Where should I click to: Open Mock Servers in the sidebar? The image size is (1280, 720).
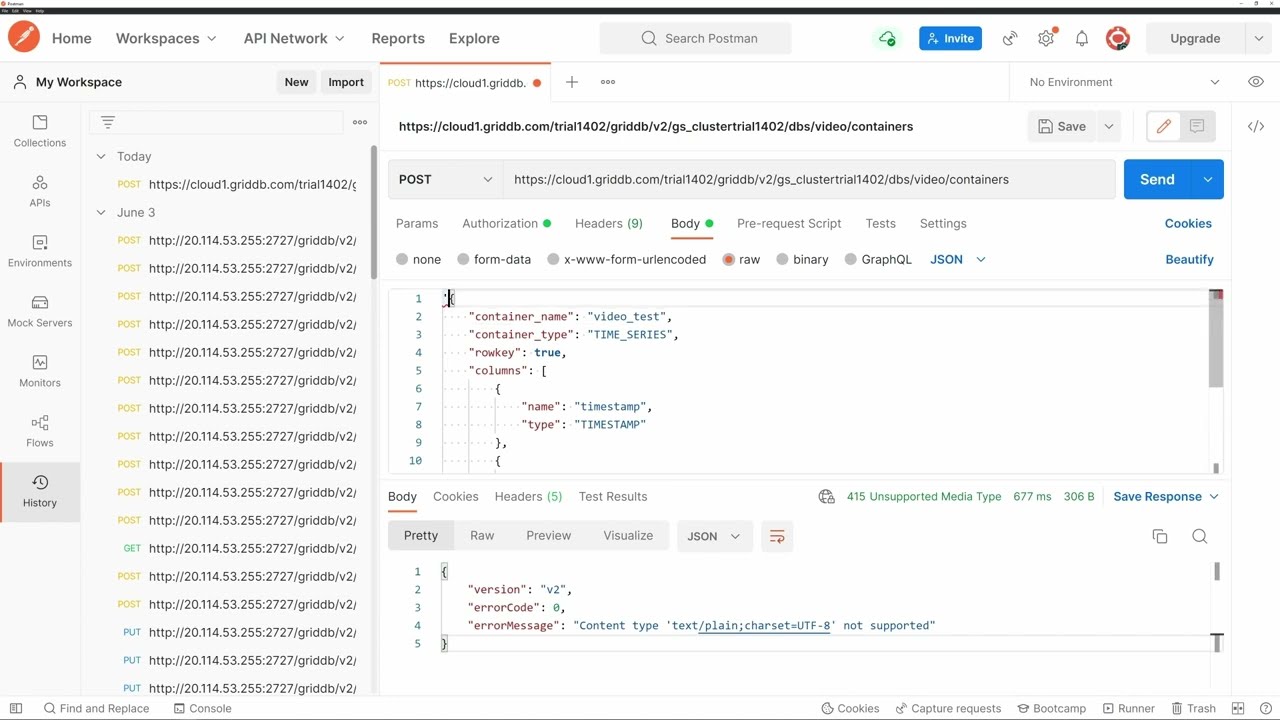pyautogui.click(x=40, y=311)
